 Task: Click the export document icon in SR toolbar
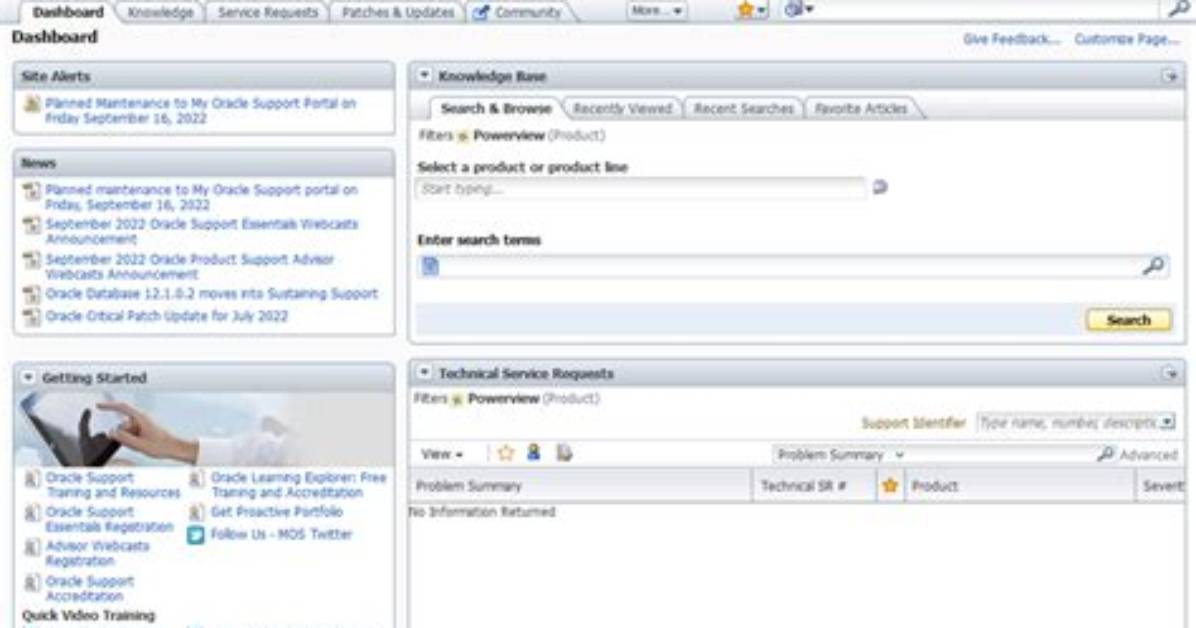[564, 453]
